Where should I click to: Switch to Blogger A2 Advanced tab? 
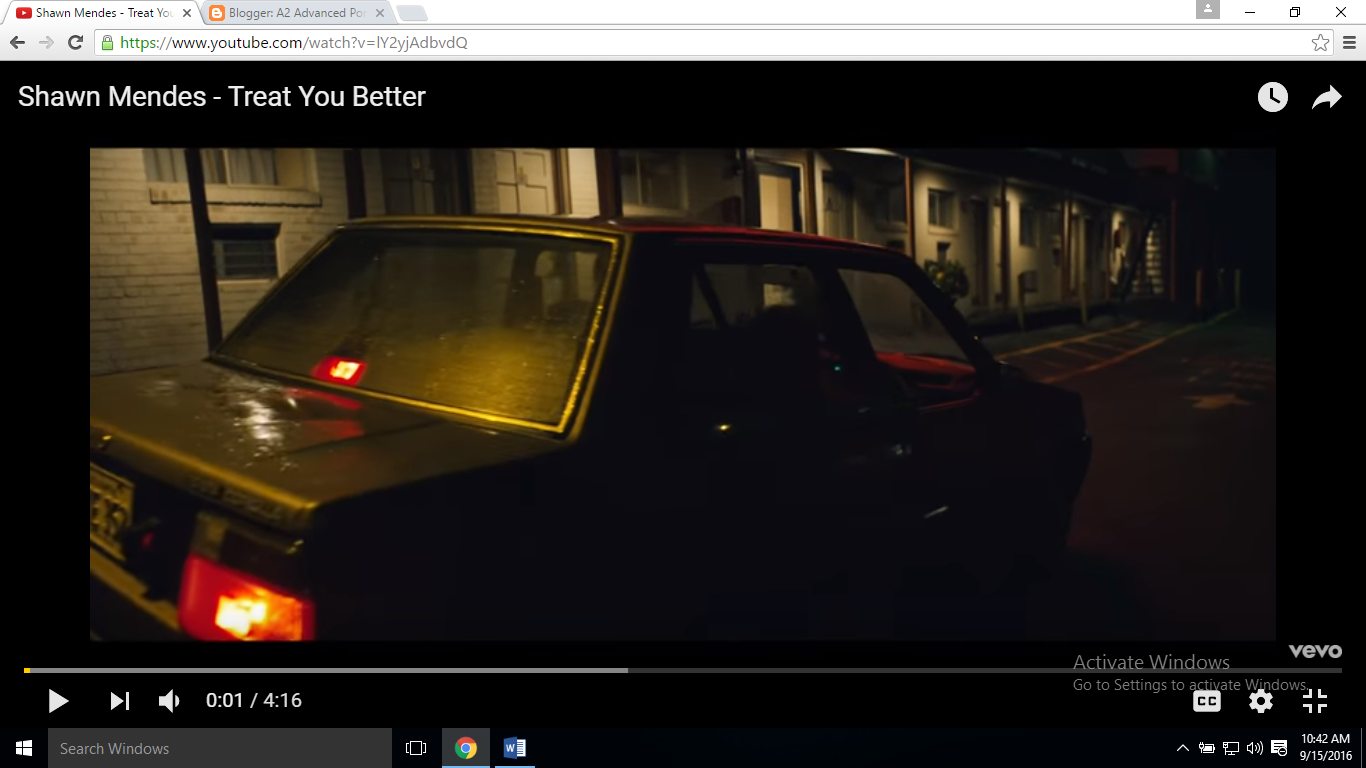click(296, 13)
